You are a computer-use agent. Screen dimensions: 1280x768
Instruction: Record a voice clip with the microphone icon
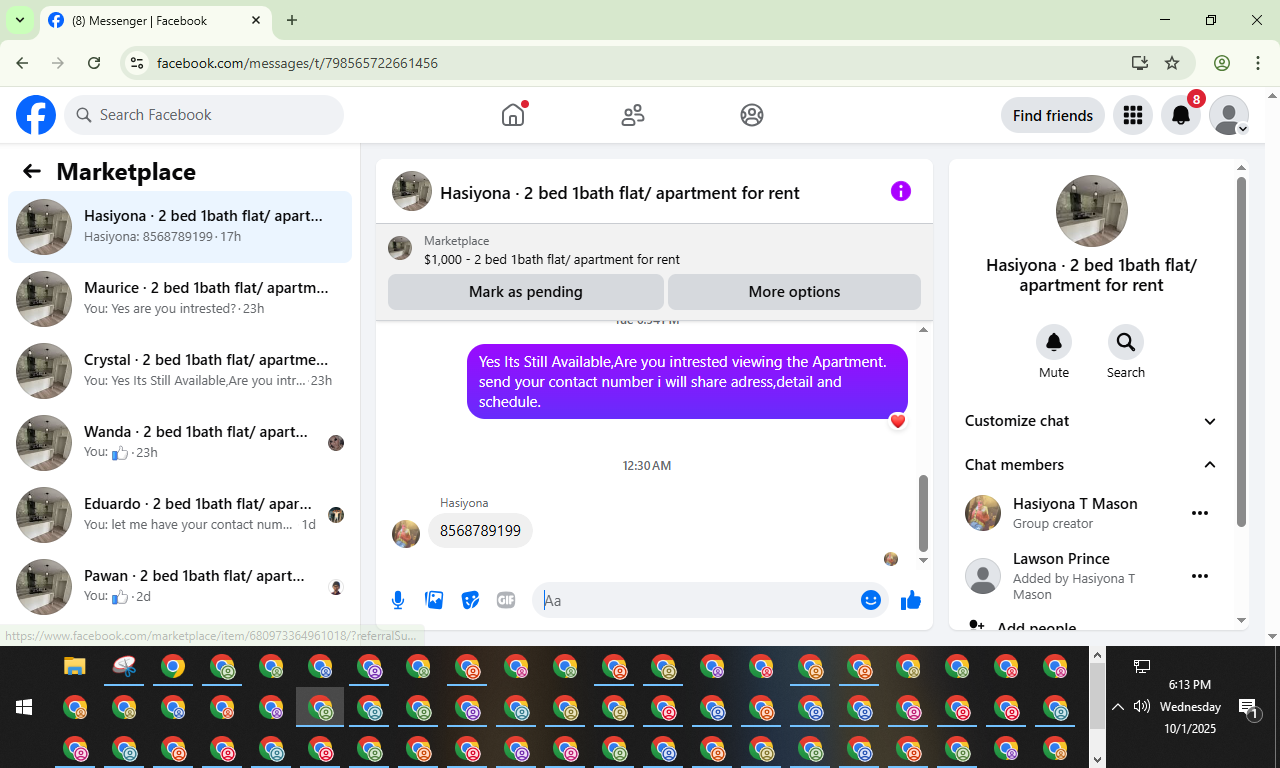click(398, 600)
